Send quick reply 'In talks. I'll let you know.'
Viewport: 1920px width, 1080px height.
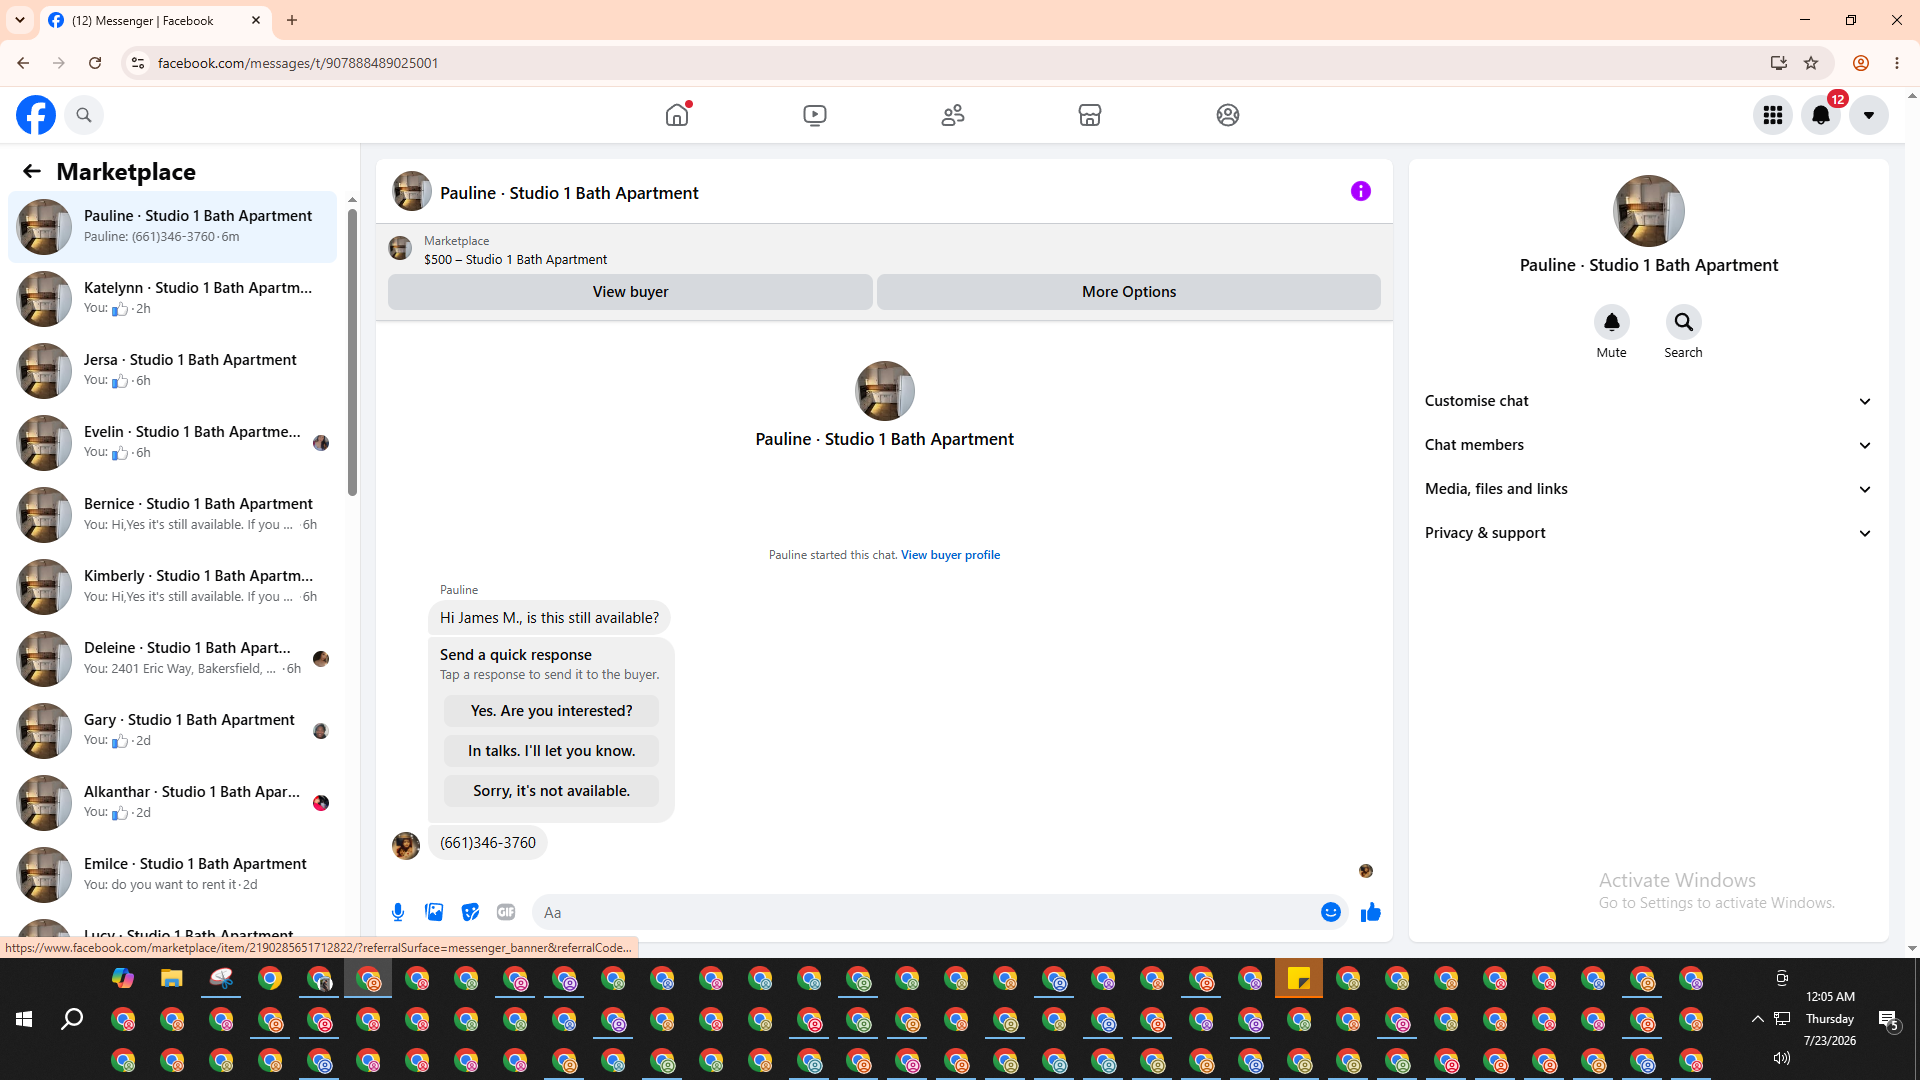pyautogui.click(x=551, y=751)
